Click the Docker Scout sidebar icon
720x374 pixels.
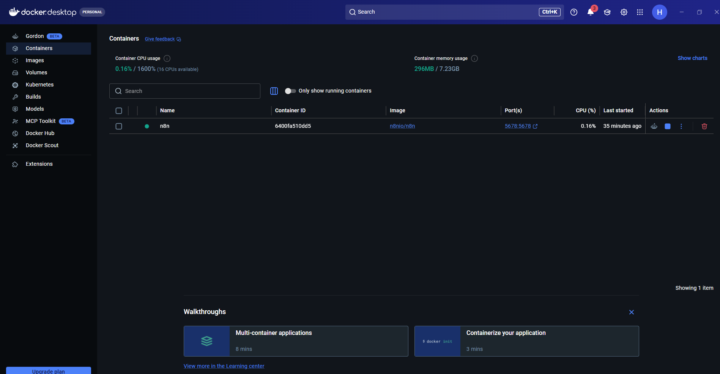pos(15,146)
